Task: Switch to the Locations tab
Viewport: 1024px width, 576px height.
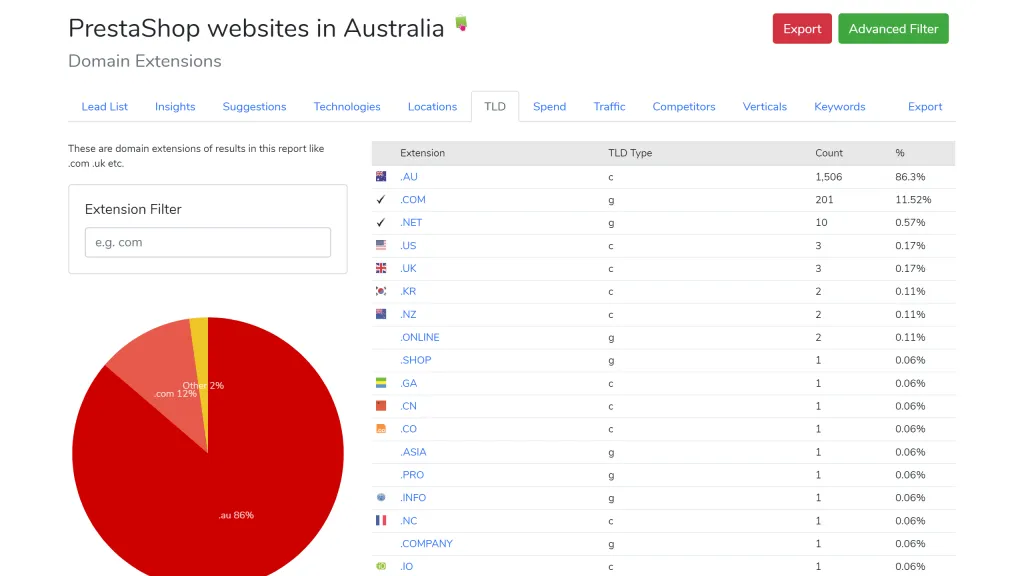Action: tap(432, 106)
